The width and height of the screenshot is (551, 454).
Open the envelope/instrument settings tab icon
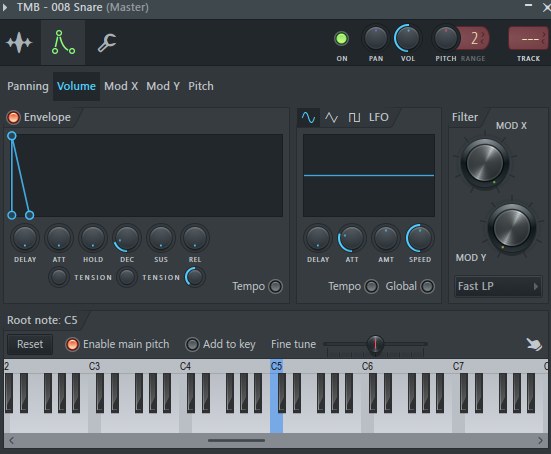(x=63, y=43)
